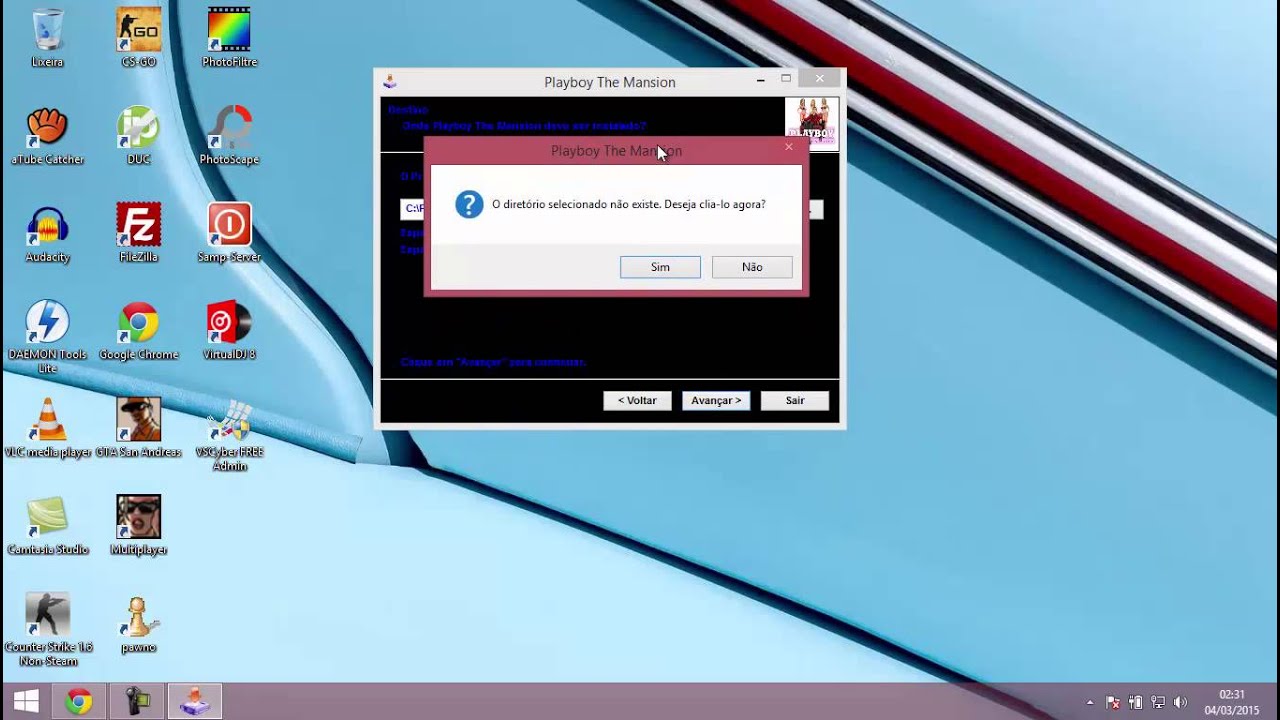Viewport: 1280px width, 720px height.
Task: Open the taskbar clock and date
Action: pos(1232,702)
